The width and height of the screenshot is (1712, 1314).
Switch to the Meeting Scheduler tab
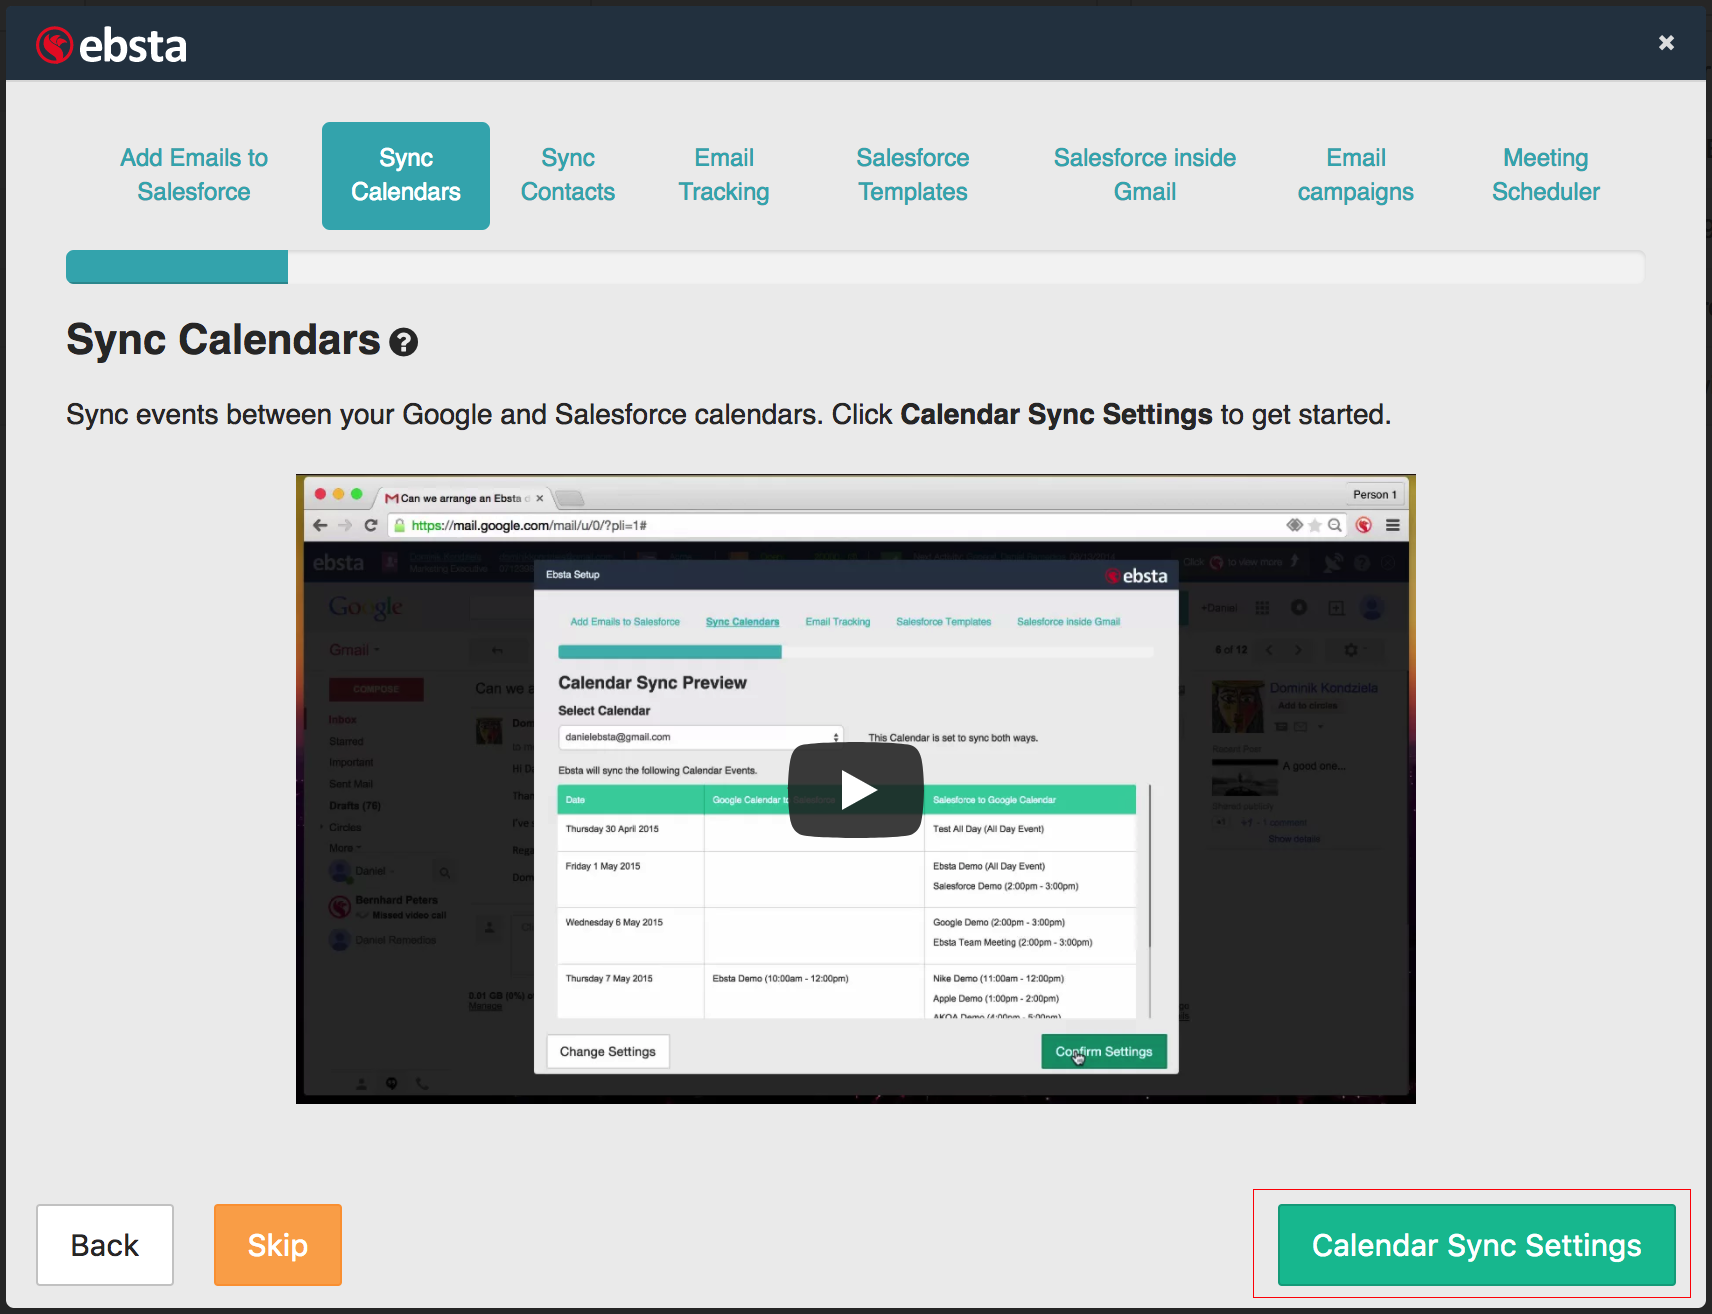[x=1545, y=175]
